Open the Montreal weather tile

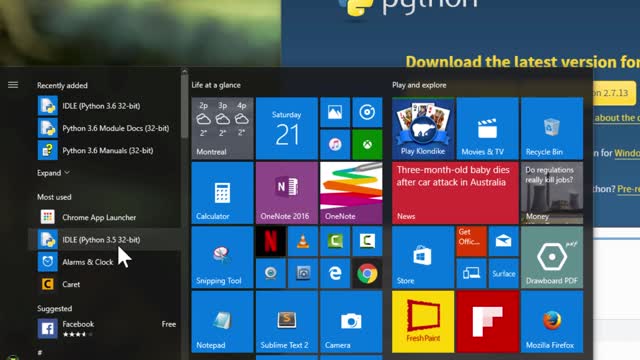(222, 128)
